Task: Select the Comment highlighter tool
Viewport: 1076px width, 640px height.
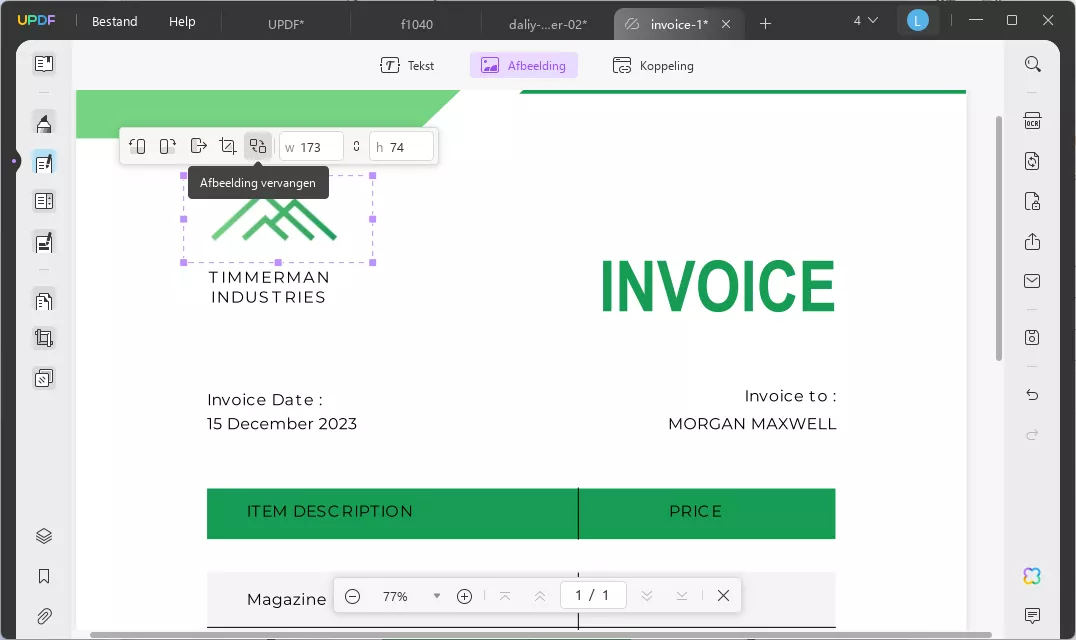Action: coord(44,123)
